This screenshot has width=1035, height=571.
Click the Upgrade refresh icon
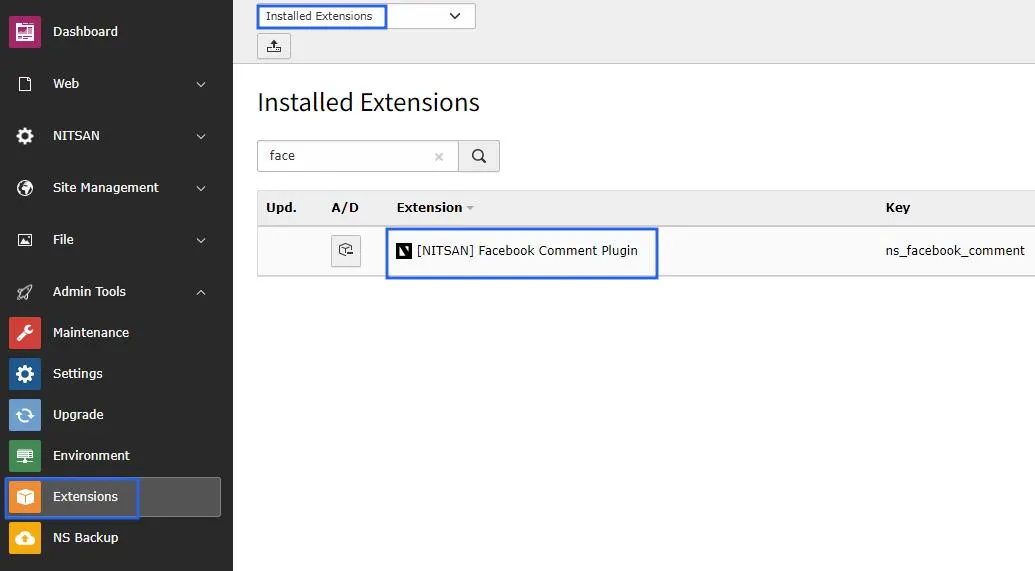click(24, 415)
